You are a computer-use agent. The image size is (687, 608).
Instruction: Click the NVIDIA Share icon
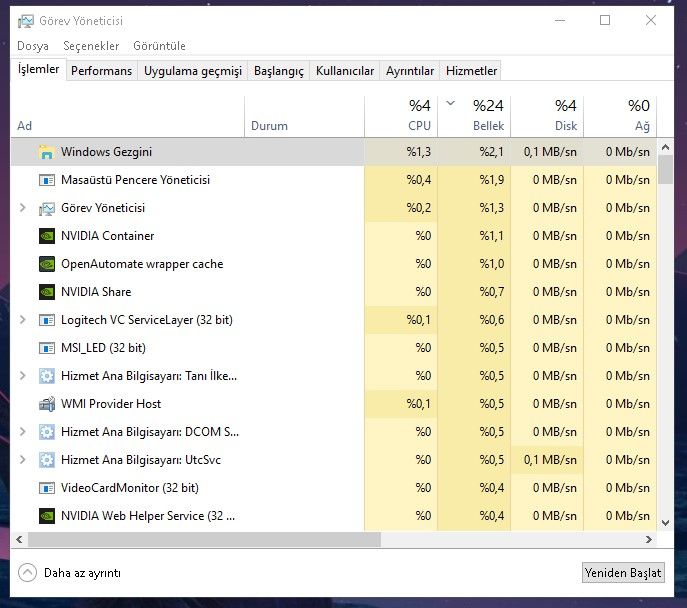(x=46, y=292)
